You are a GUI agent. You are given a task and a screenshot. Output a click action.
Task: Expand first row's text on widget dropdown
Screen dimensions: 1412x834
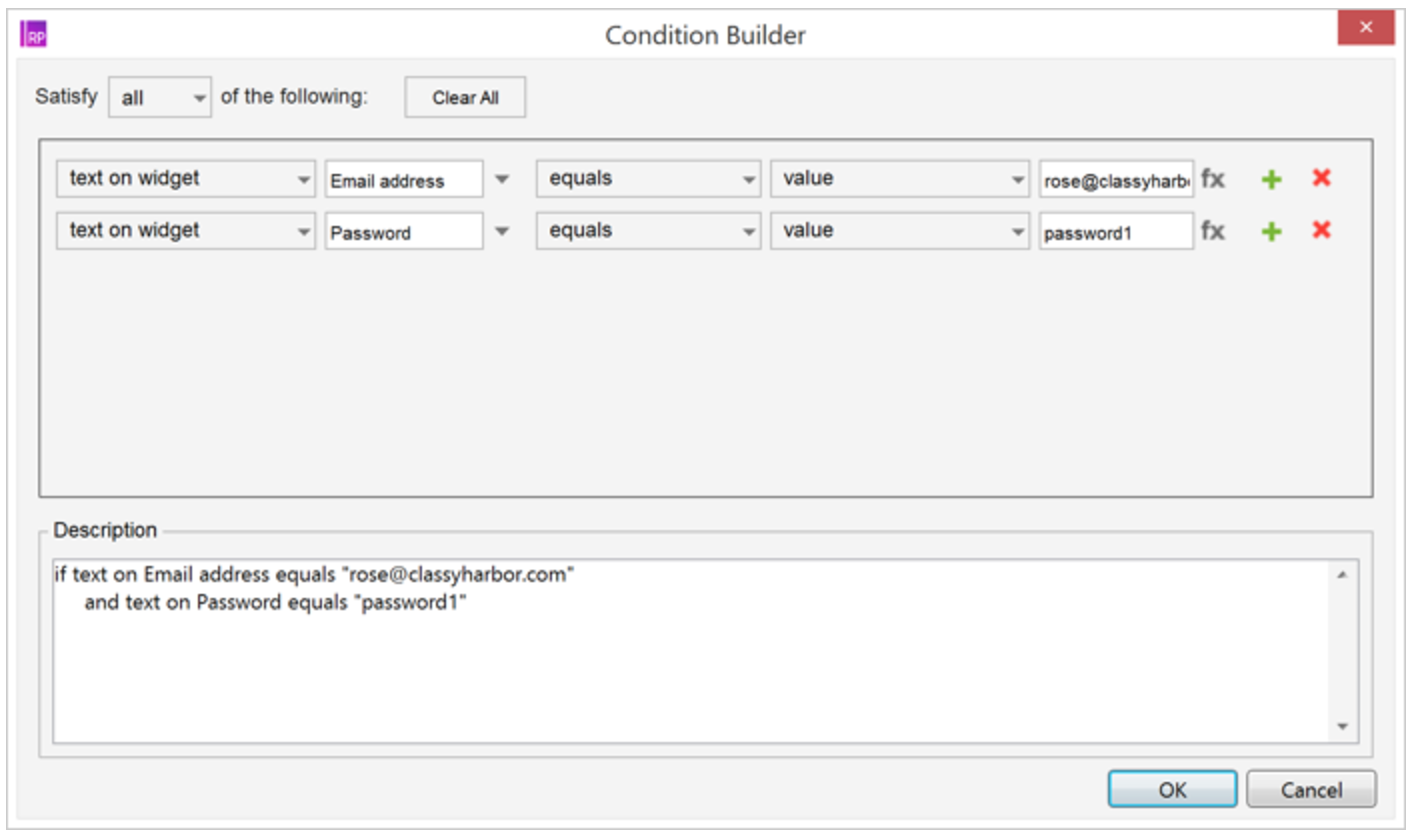(186, 179)
